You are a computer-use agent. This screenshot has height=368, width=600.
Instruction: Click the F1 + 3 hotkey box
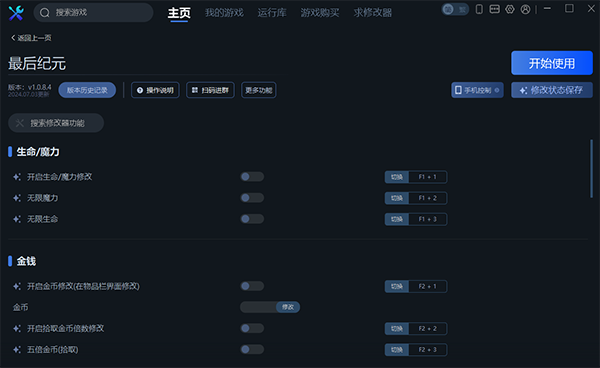[x=428, y=219]
